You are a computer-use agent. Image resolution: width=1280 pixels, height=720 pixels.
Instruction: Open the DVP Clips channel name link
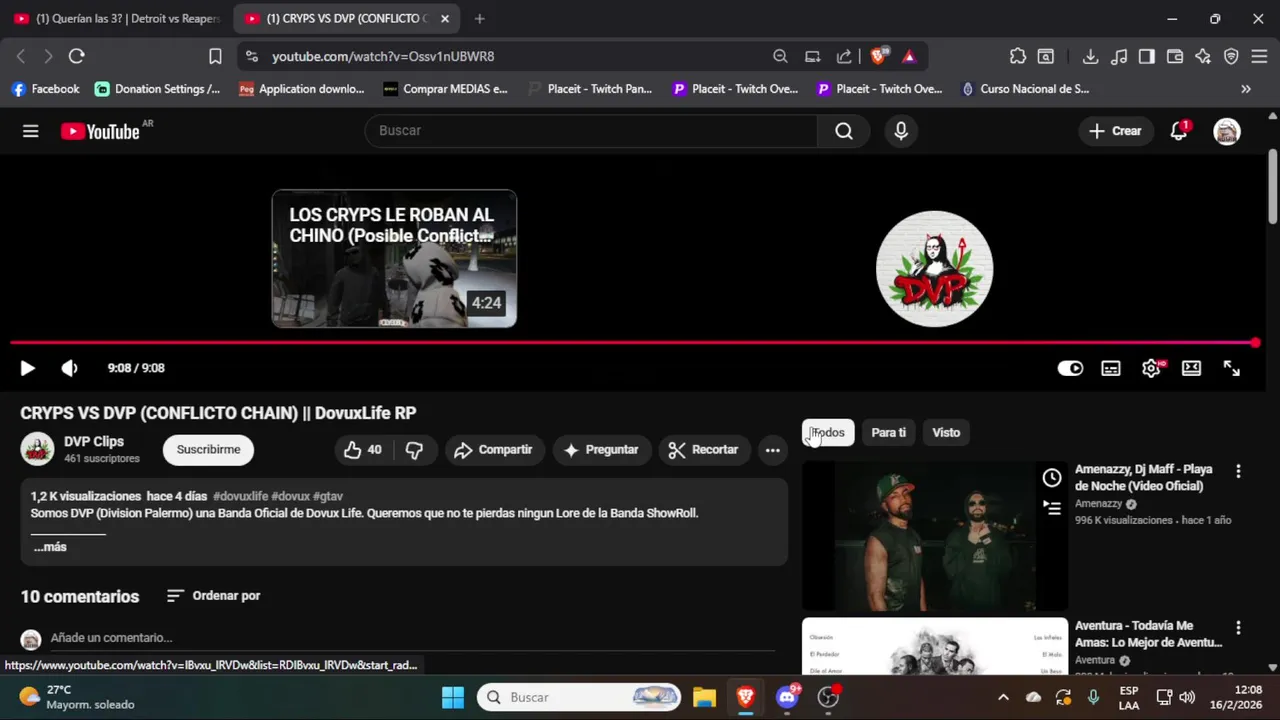tap(94, 441)
